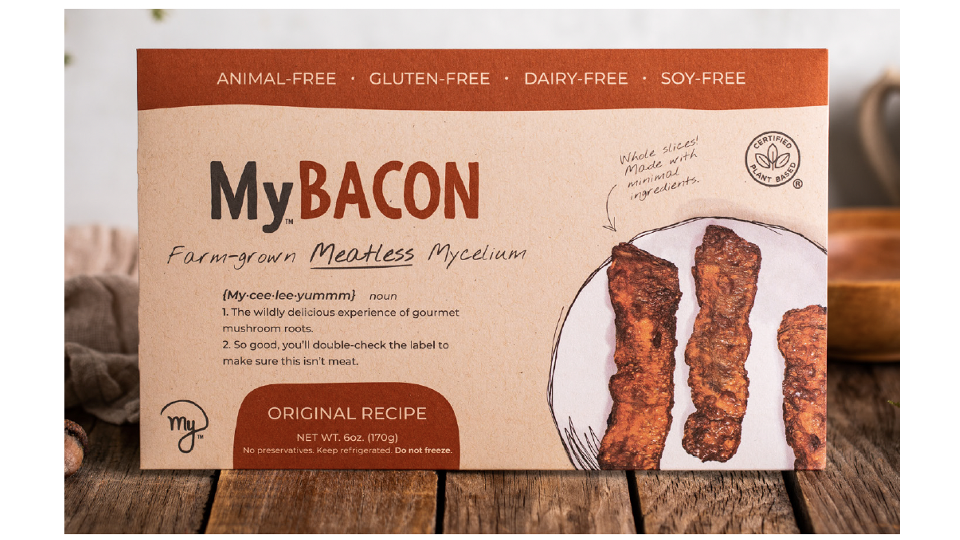Click the ORIGINAL RECIPE heading
The image size is (960, 540).
pos(347,414)
